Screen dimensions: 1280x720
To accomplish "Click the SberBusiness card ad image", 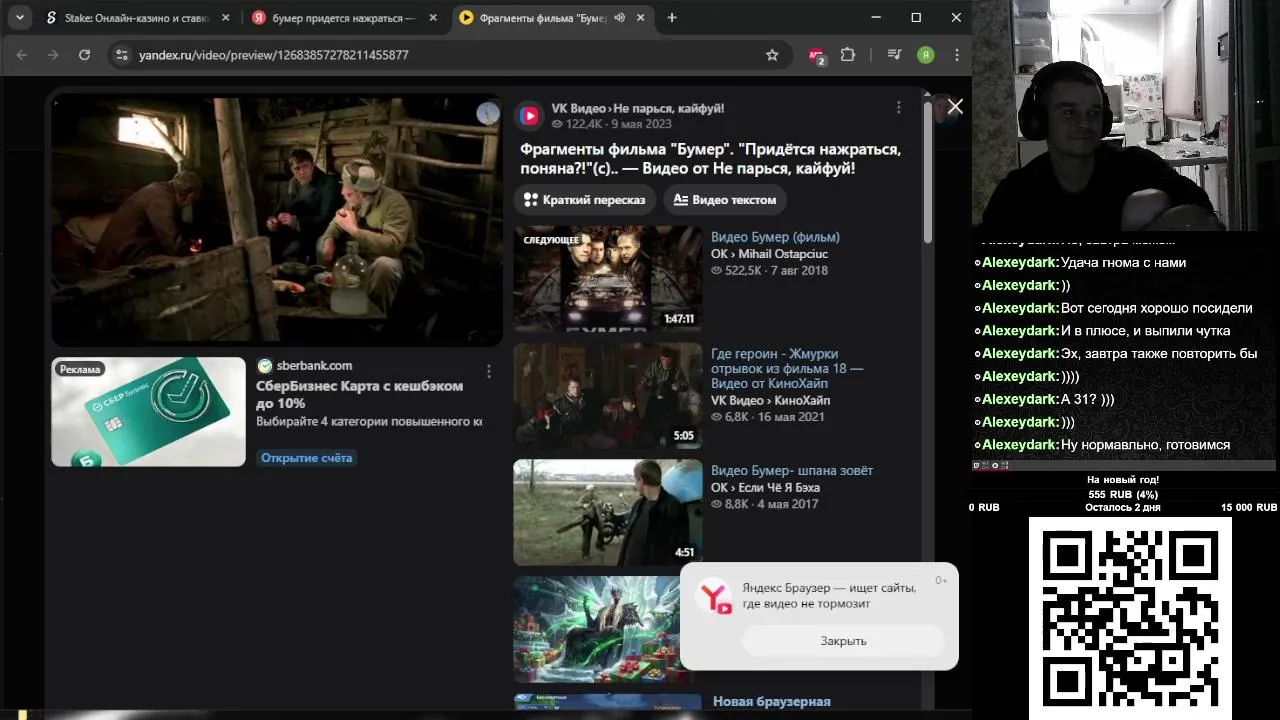I will pos(148,412).
